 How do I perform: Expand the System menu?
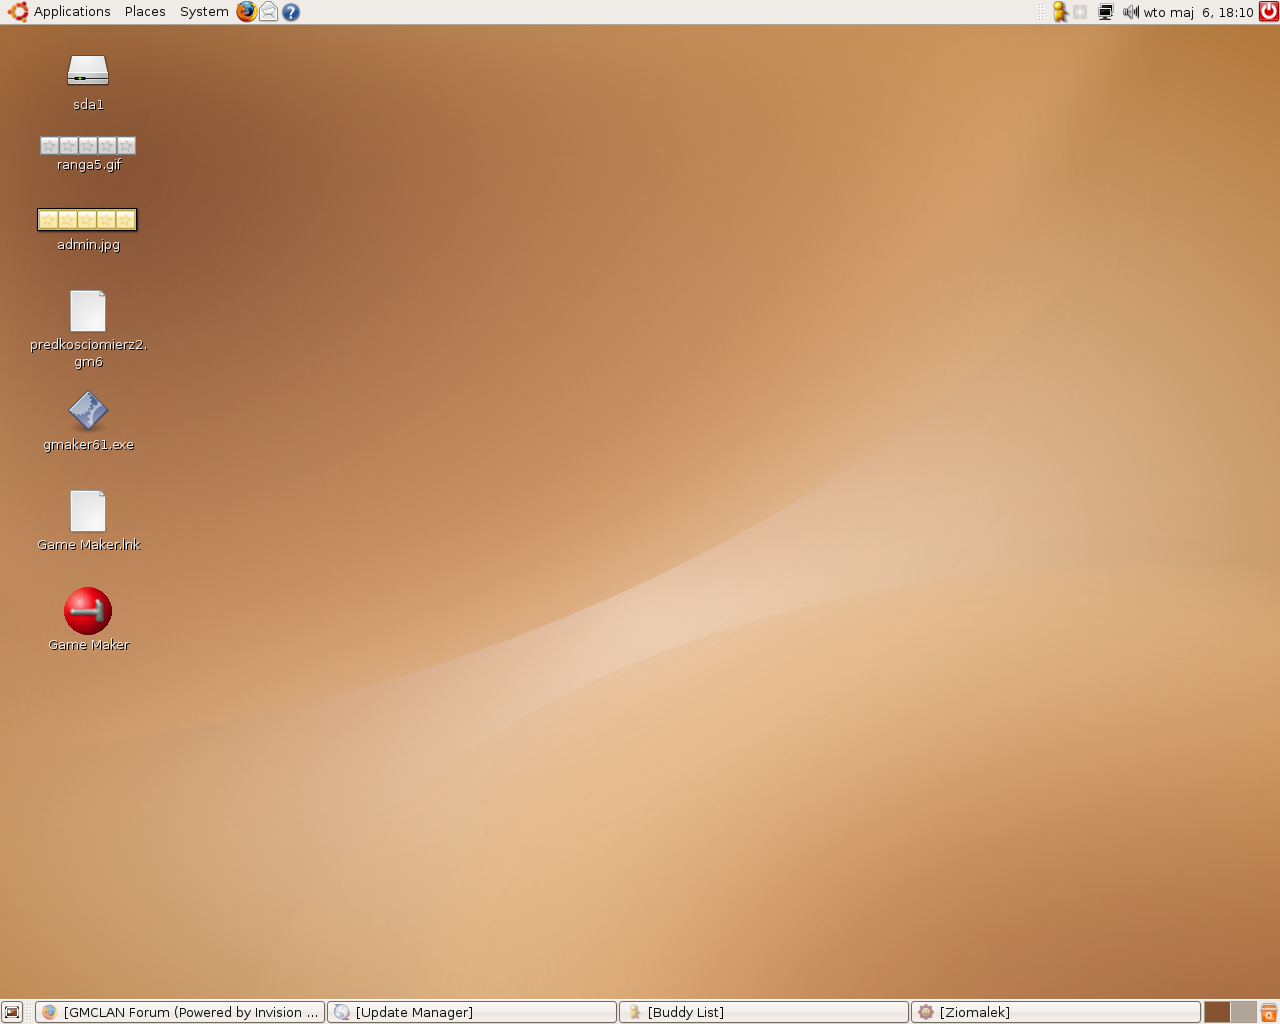point(204,12)
